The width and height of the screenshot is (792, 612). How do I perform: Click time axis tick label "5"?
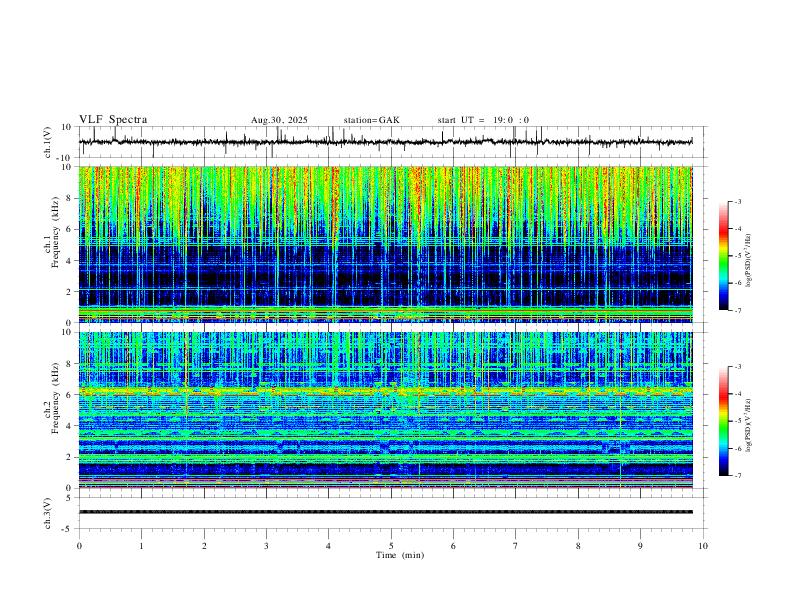(x=391, y=546)
